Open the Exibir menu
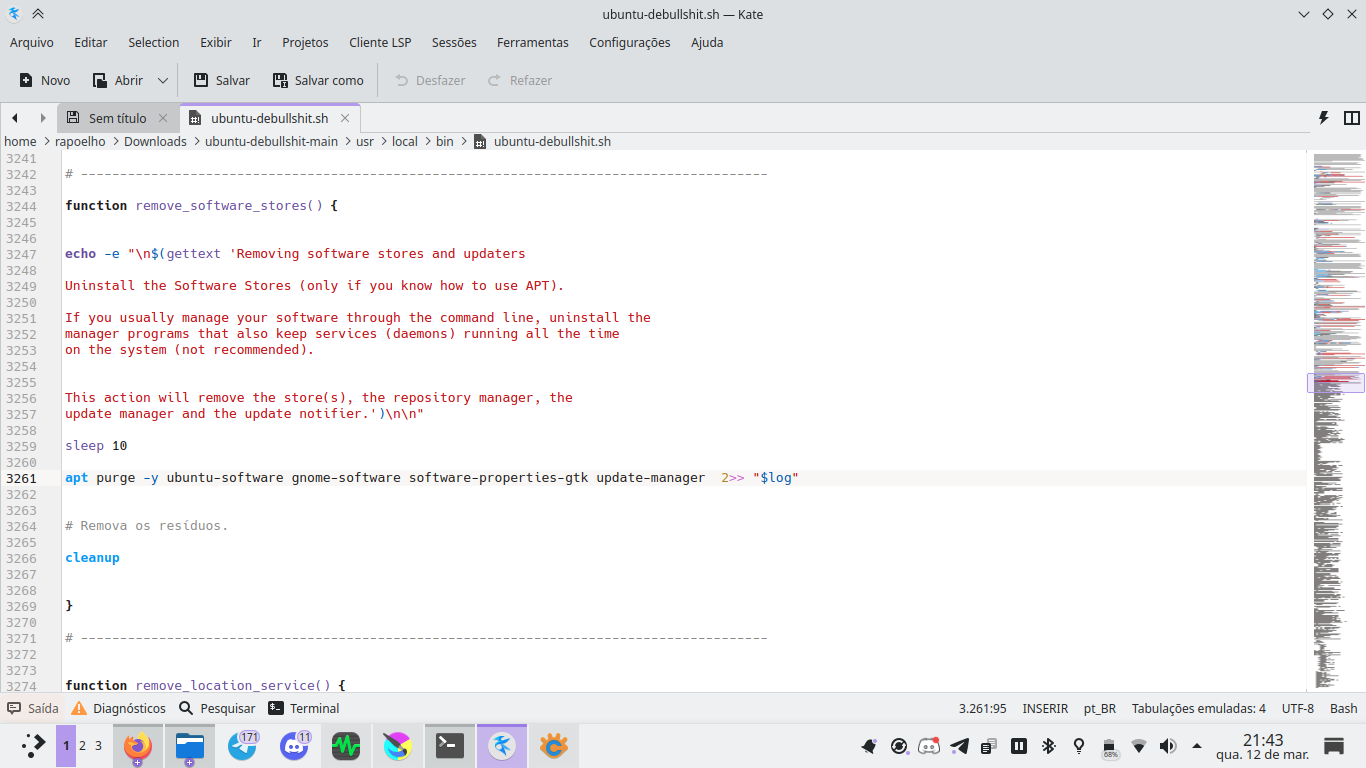 (216, 42)
